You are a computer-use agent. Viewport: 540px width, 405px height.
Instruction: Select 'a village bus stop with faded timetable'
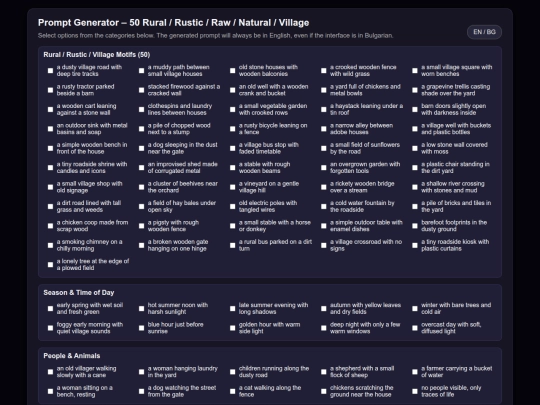233,148
